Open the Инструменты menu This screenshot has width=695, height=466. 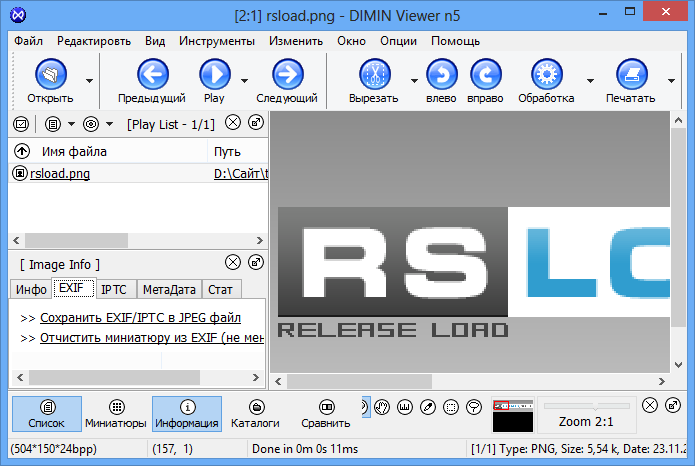[217, 41]
